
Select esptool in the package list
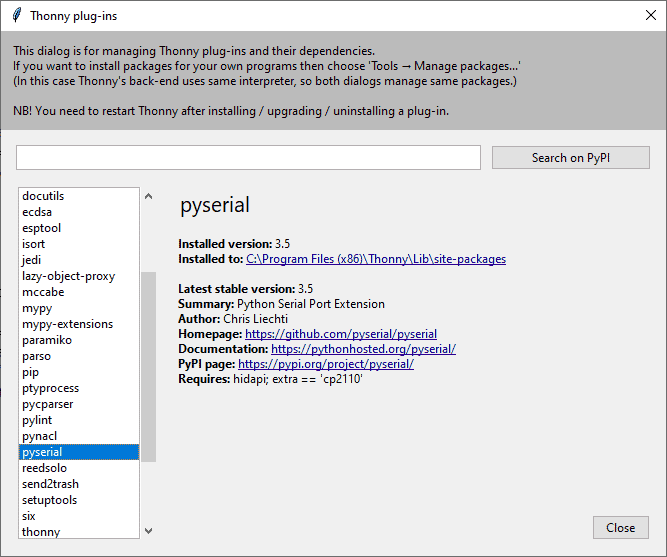79,228
